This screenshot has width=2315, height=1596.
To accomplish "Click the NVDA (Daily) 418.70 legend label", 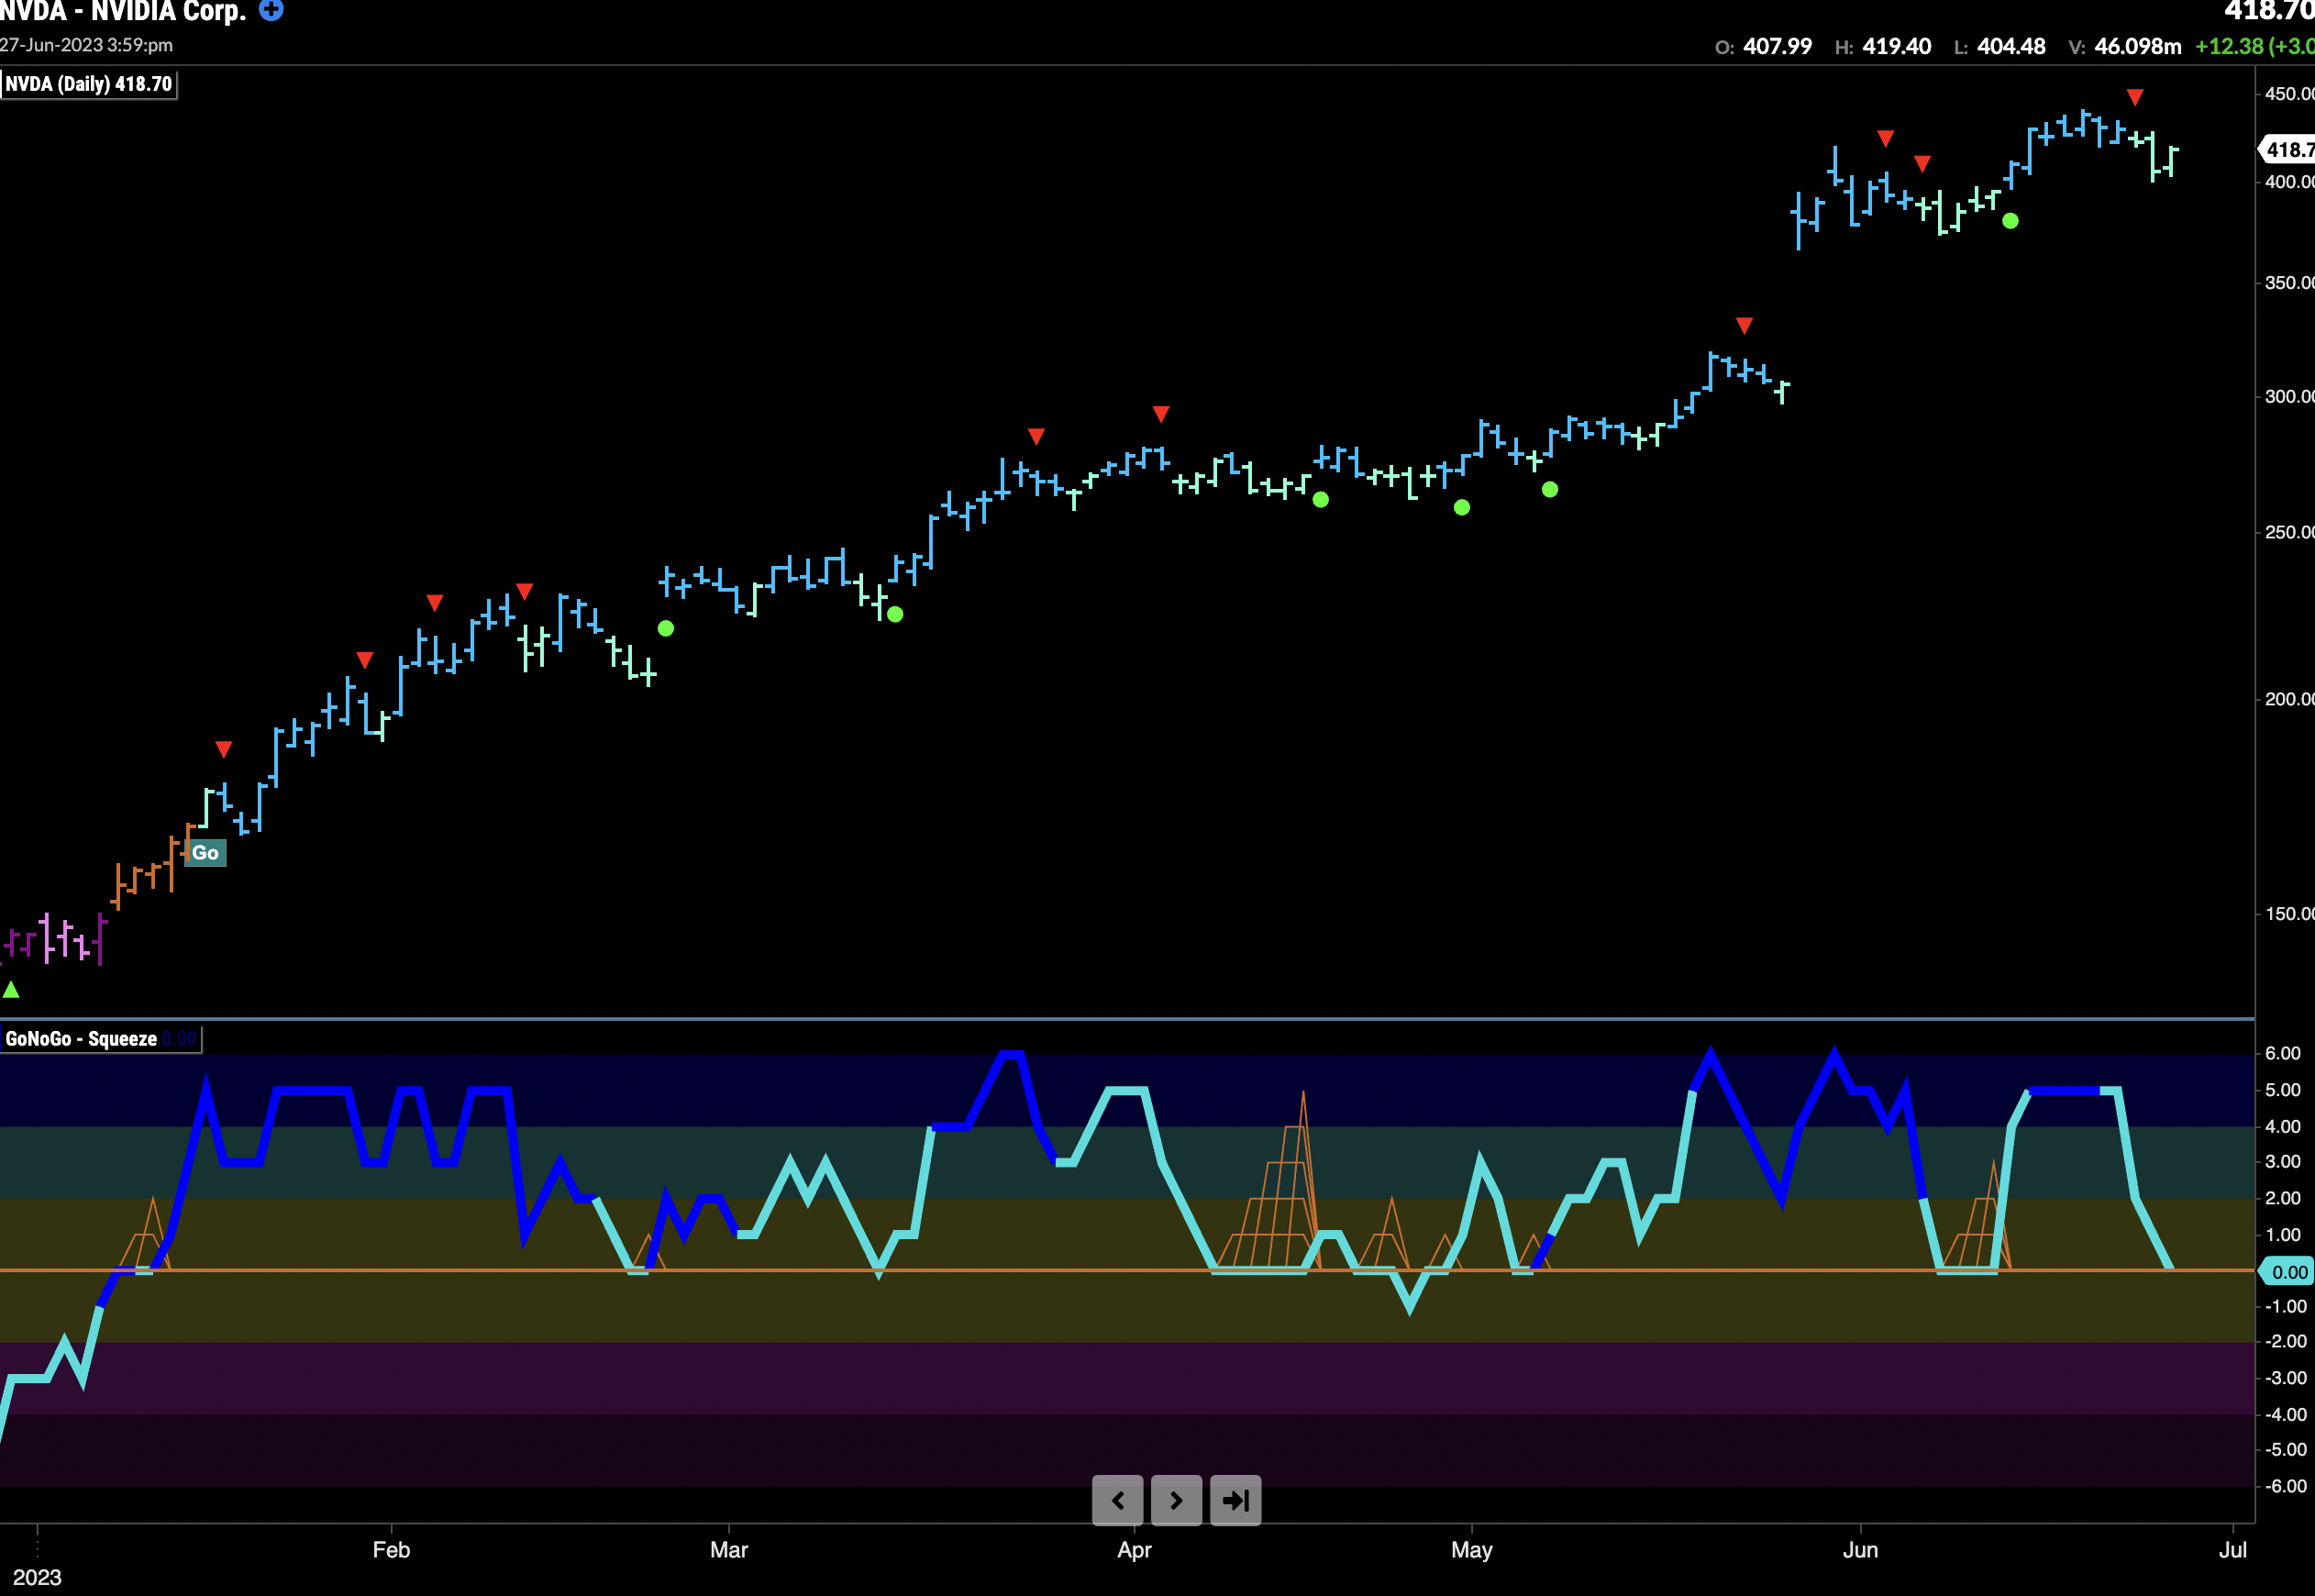I will (89, 84).
